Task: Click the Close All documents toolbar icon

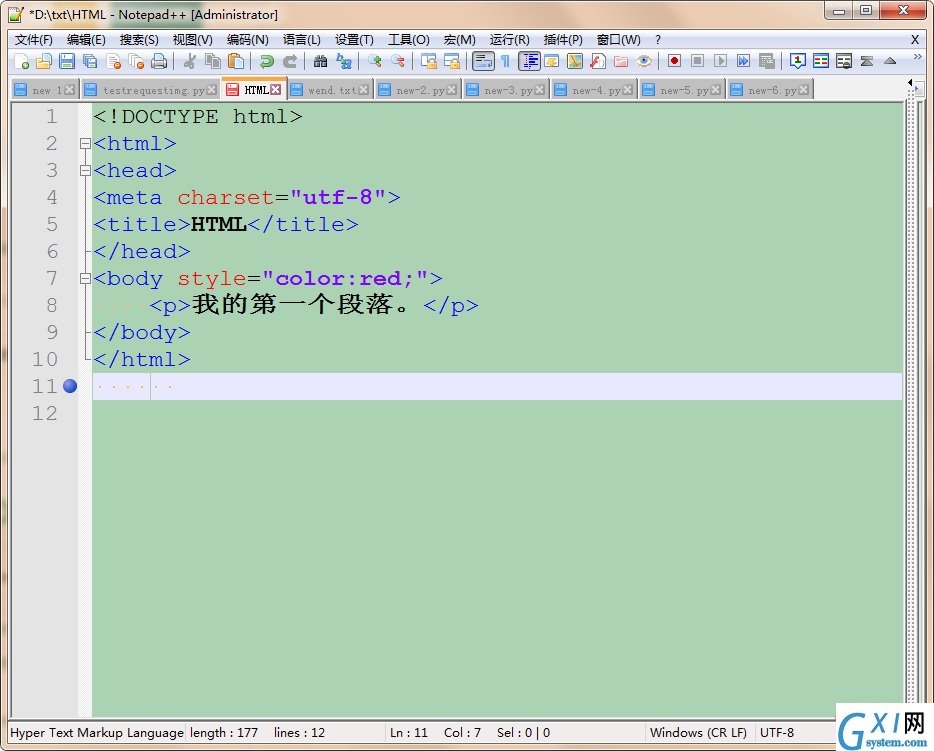Action: point(136,61)
